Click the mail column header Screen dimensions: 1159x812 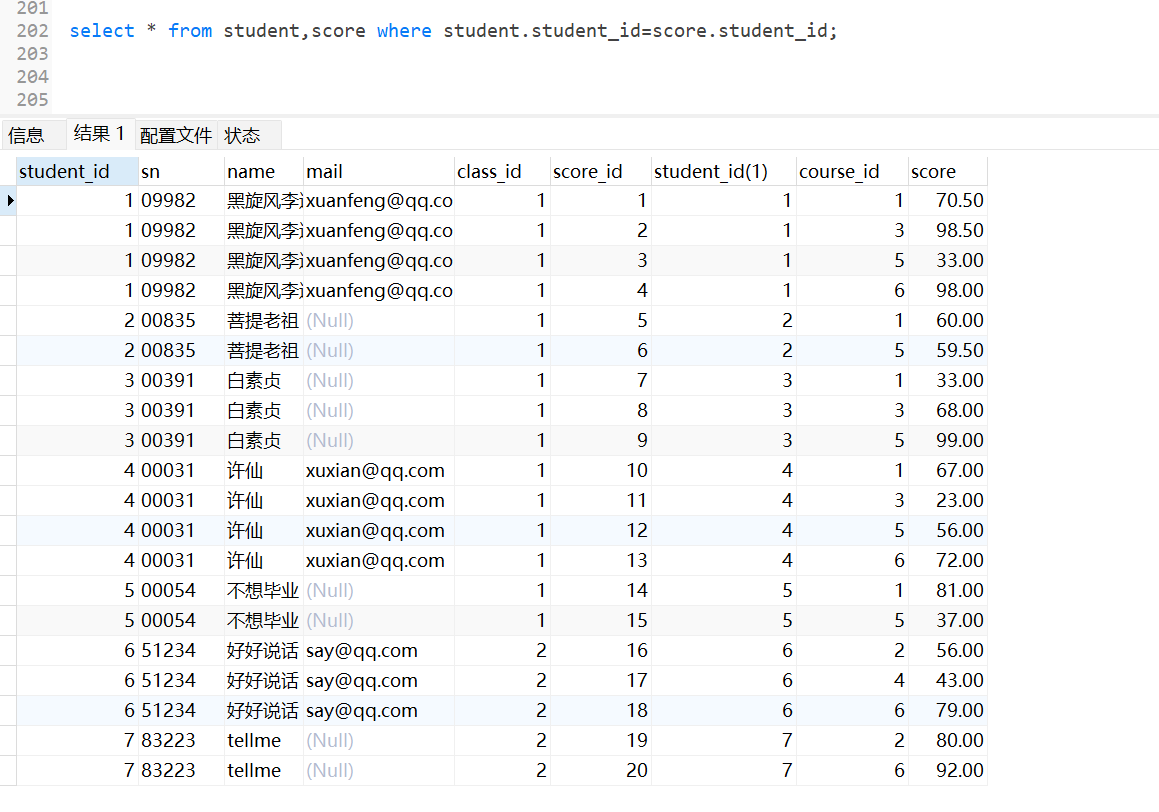[378, 171]
